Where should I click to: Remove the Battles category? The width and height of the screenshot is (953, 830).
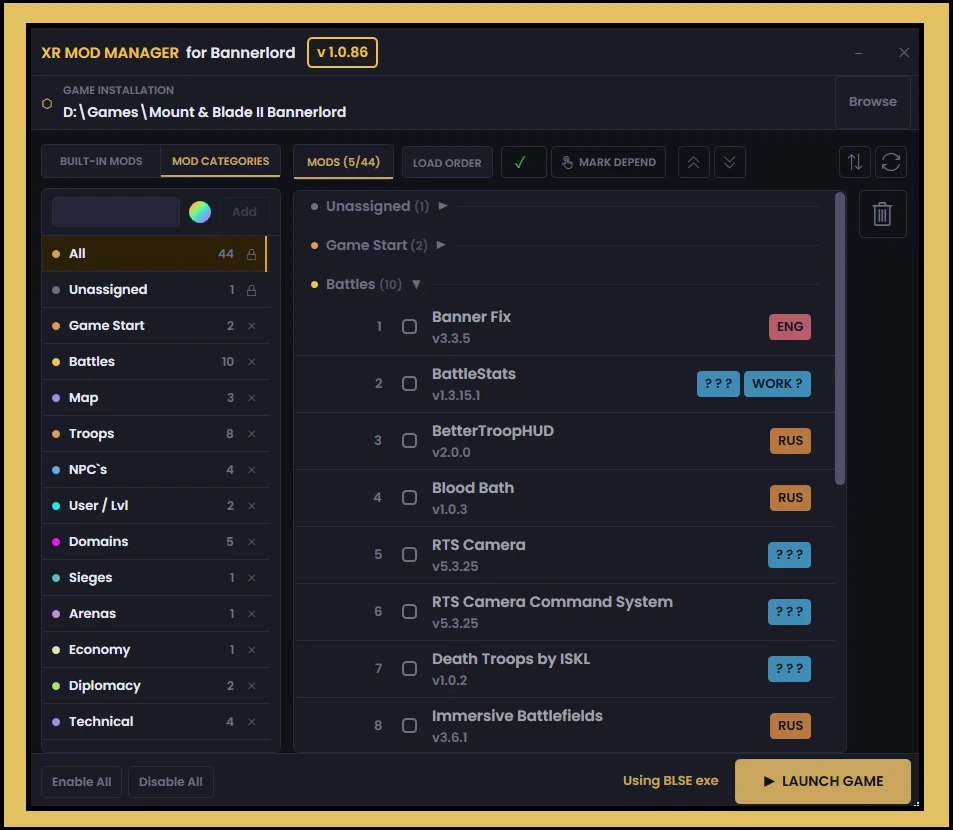coord(252,362)
